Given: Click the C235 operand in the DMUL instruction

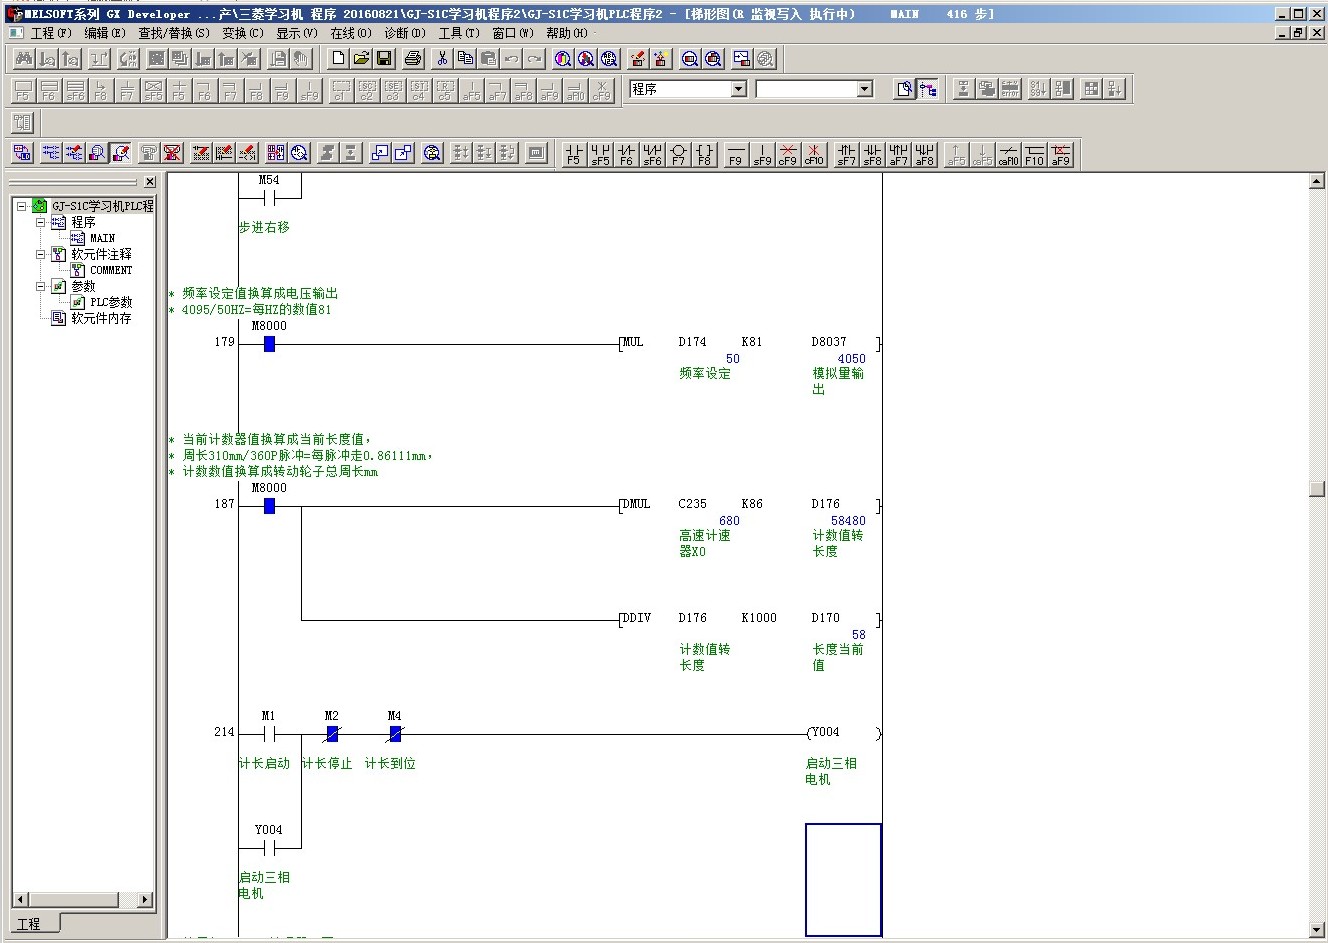Looking at the screenshot, I should coord(692,504).
